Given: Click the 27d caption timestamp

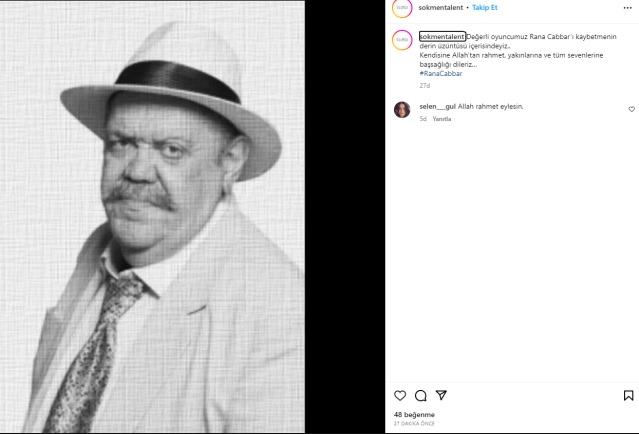Looking at the screenshot, I should tap(424, 86).
